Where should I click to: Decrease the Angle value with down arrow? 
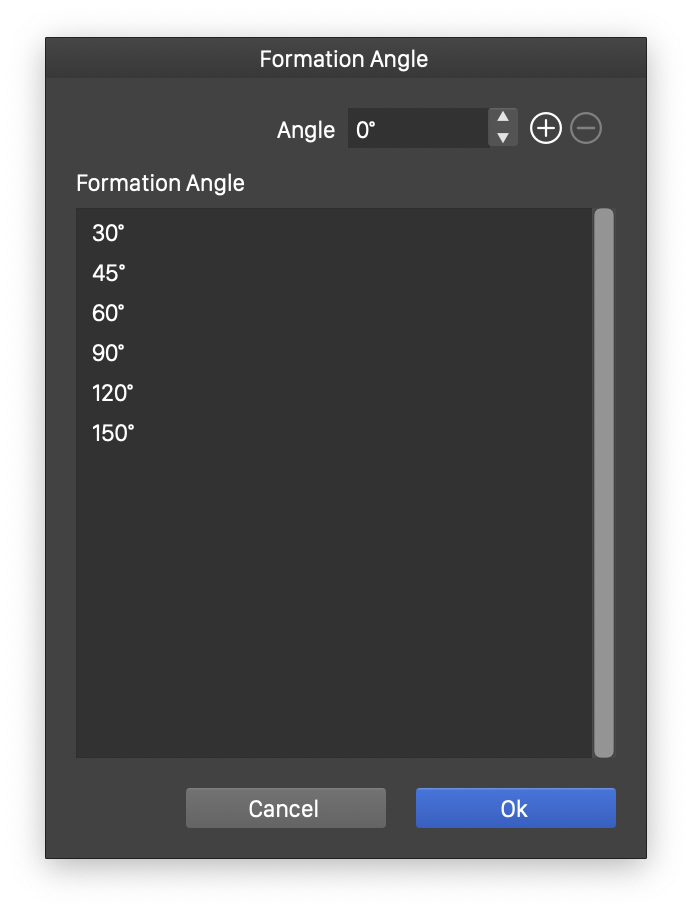pyautogui.click(x=503, y=138)
